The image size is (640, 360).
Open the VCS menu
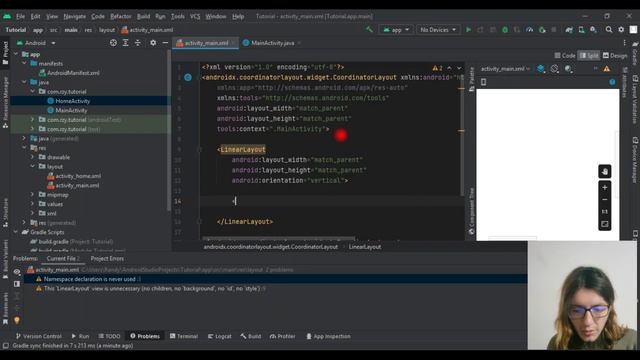(195, 16)
